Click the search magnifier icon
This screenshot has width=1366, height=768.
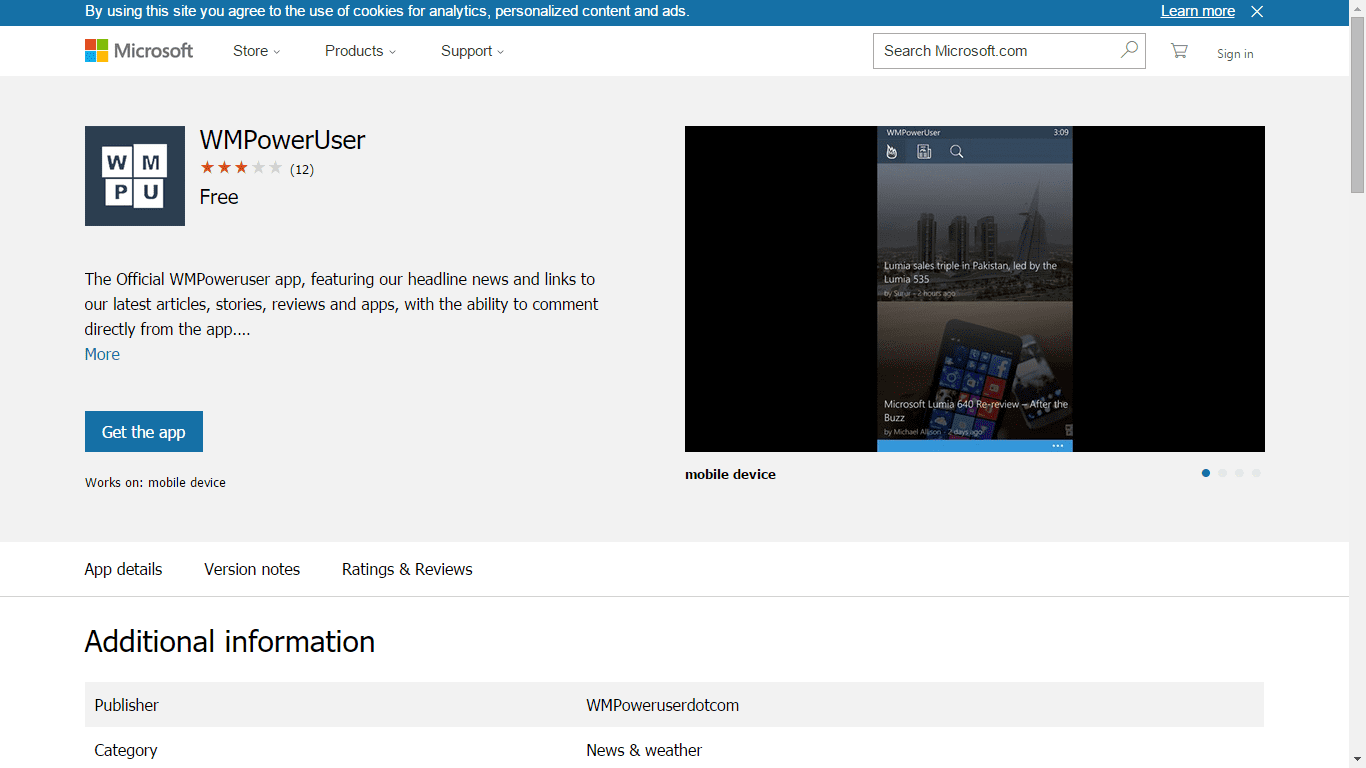(1129, 50)
